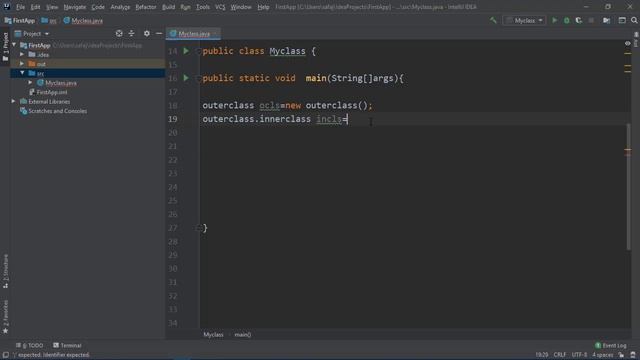The height and width of the screenshot is (360, 640).
Task: Fold main method at line 27 marker
Action: (199, 228)
